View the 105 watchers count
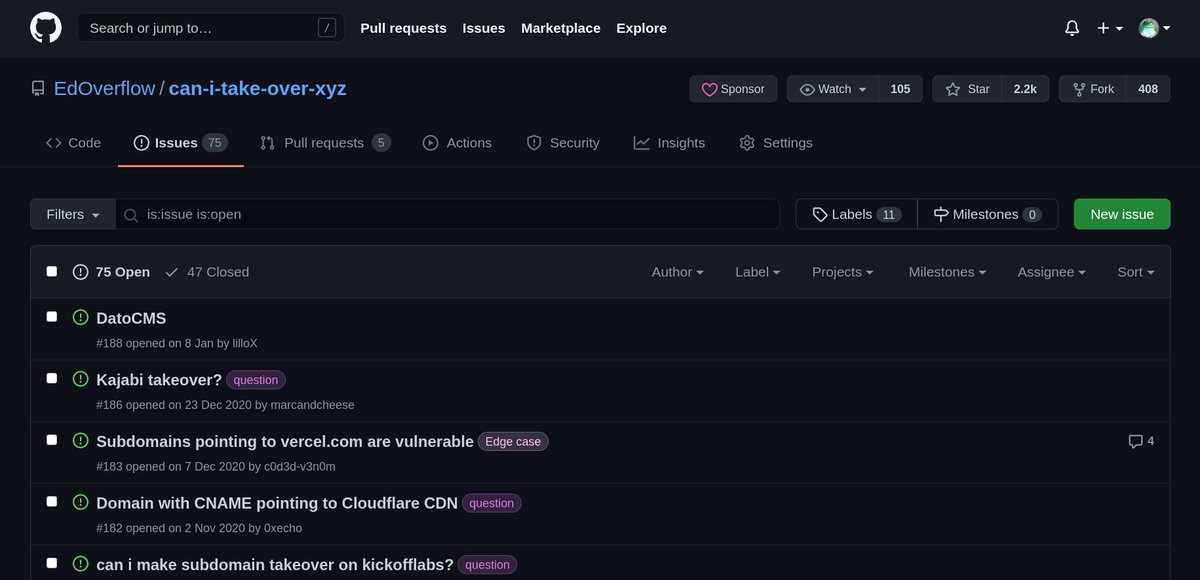Screen dimensions: 1200x580 (900, 89)
